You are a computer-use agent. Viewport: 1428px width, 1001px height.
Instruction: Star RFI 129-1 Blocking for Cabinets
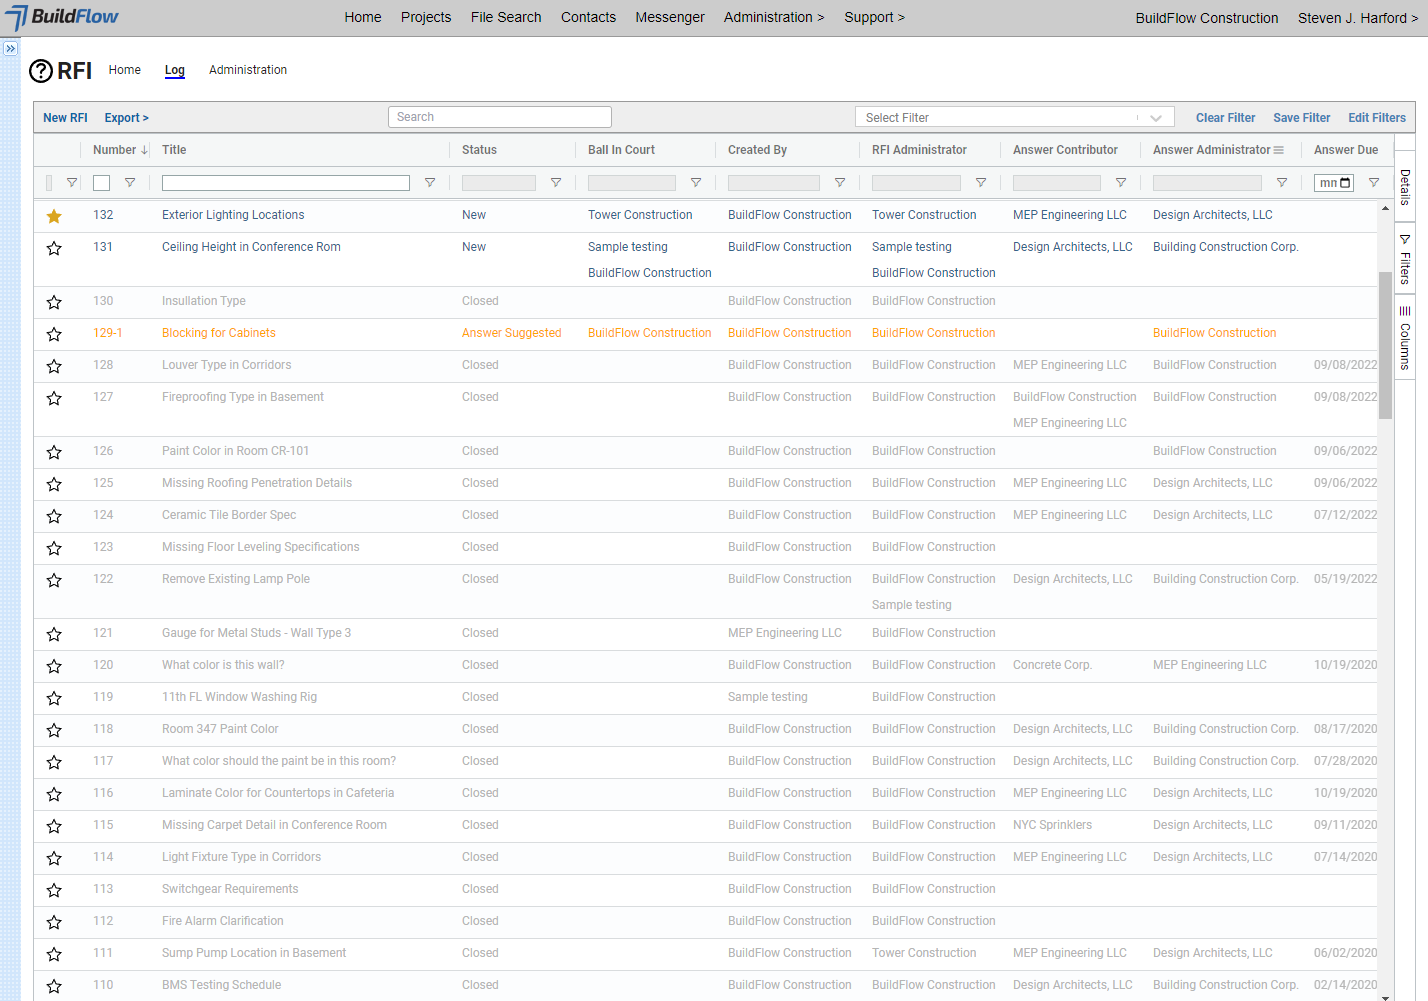pos(54,334)
